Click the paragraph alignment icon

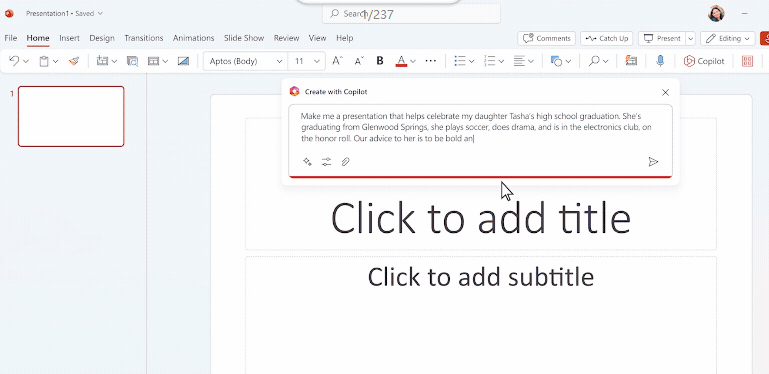point(519,61)
